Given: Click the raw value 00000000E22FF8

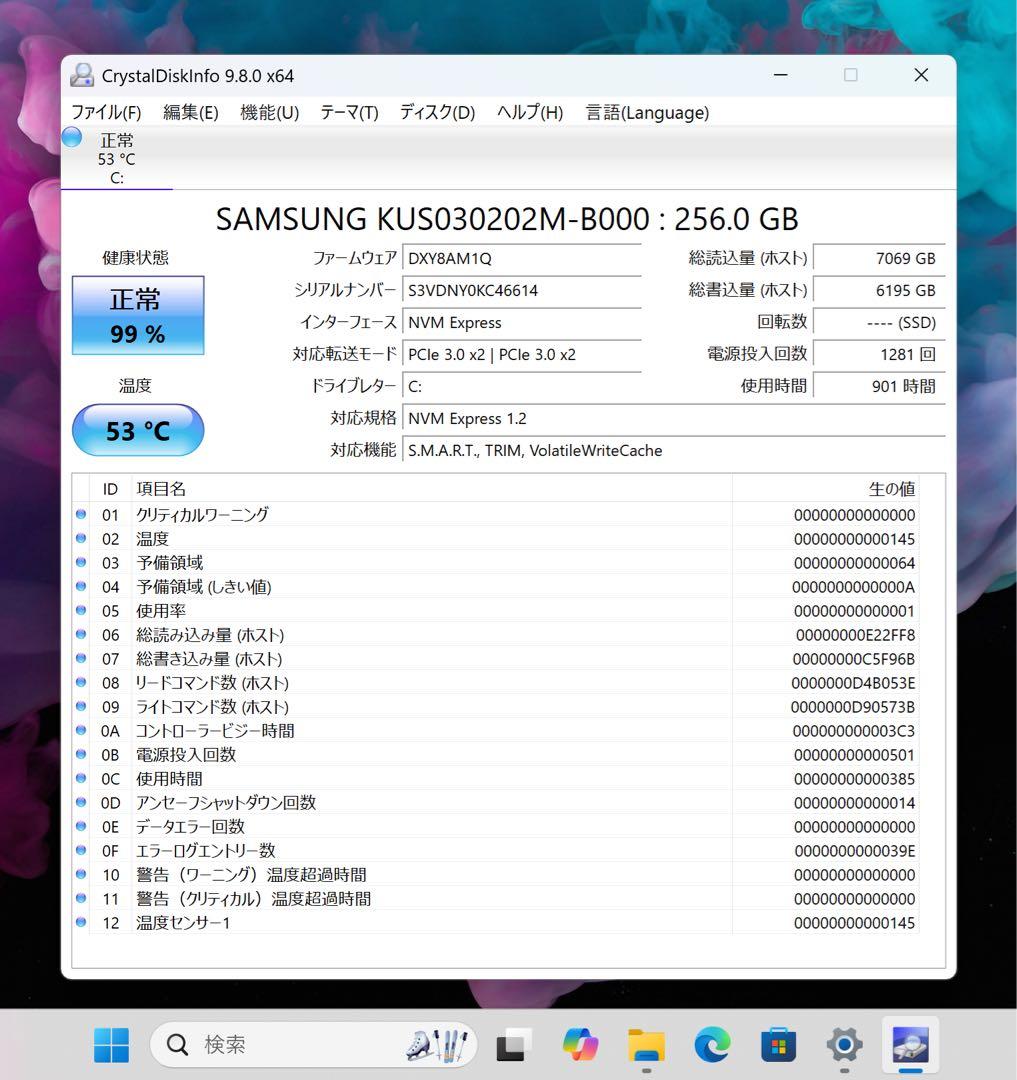Looking at the screenshot, I should [x=855, y=635].
